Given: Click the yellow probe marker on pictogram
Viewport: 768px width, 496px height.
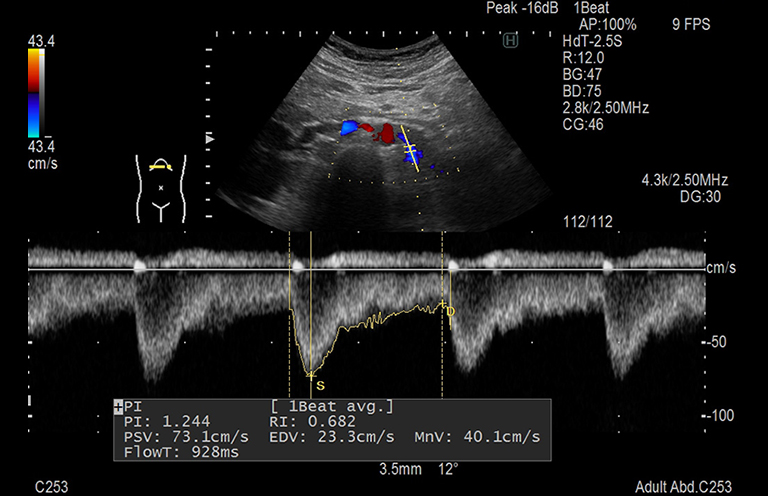Looking at the screenshot, I should 159,166.
